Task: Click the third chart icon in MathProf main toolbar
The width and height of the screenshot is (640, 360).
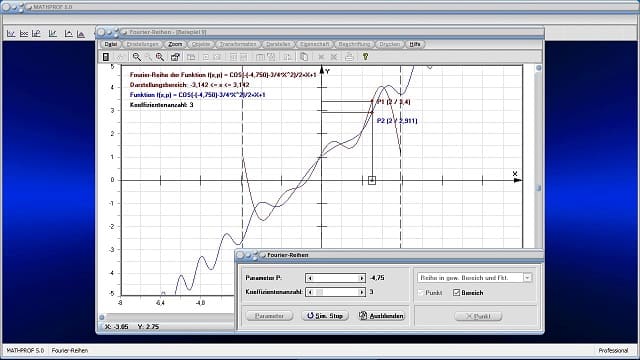Action: (36, 33)
